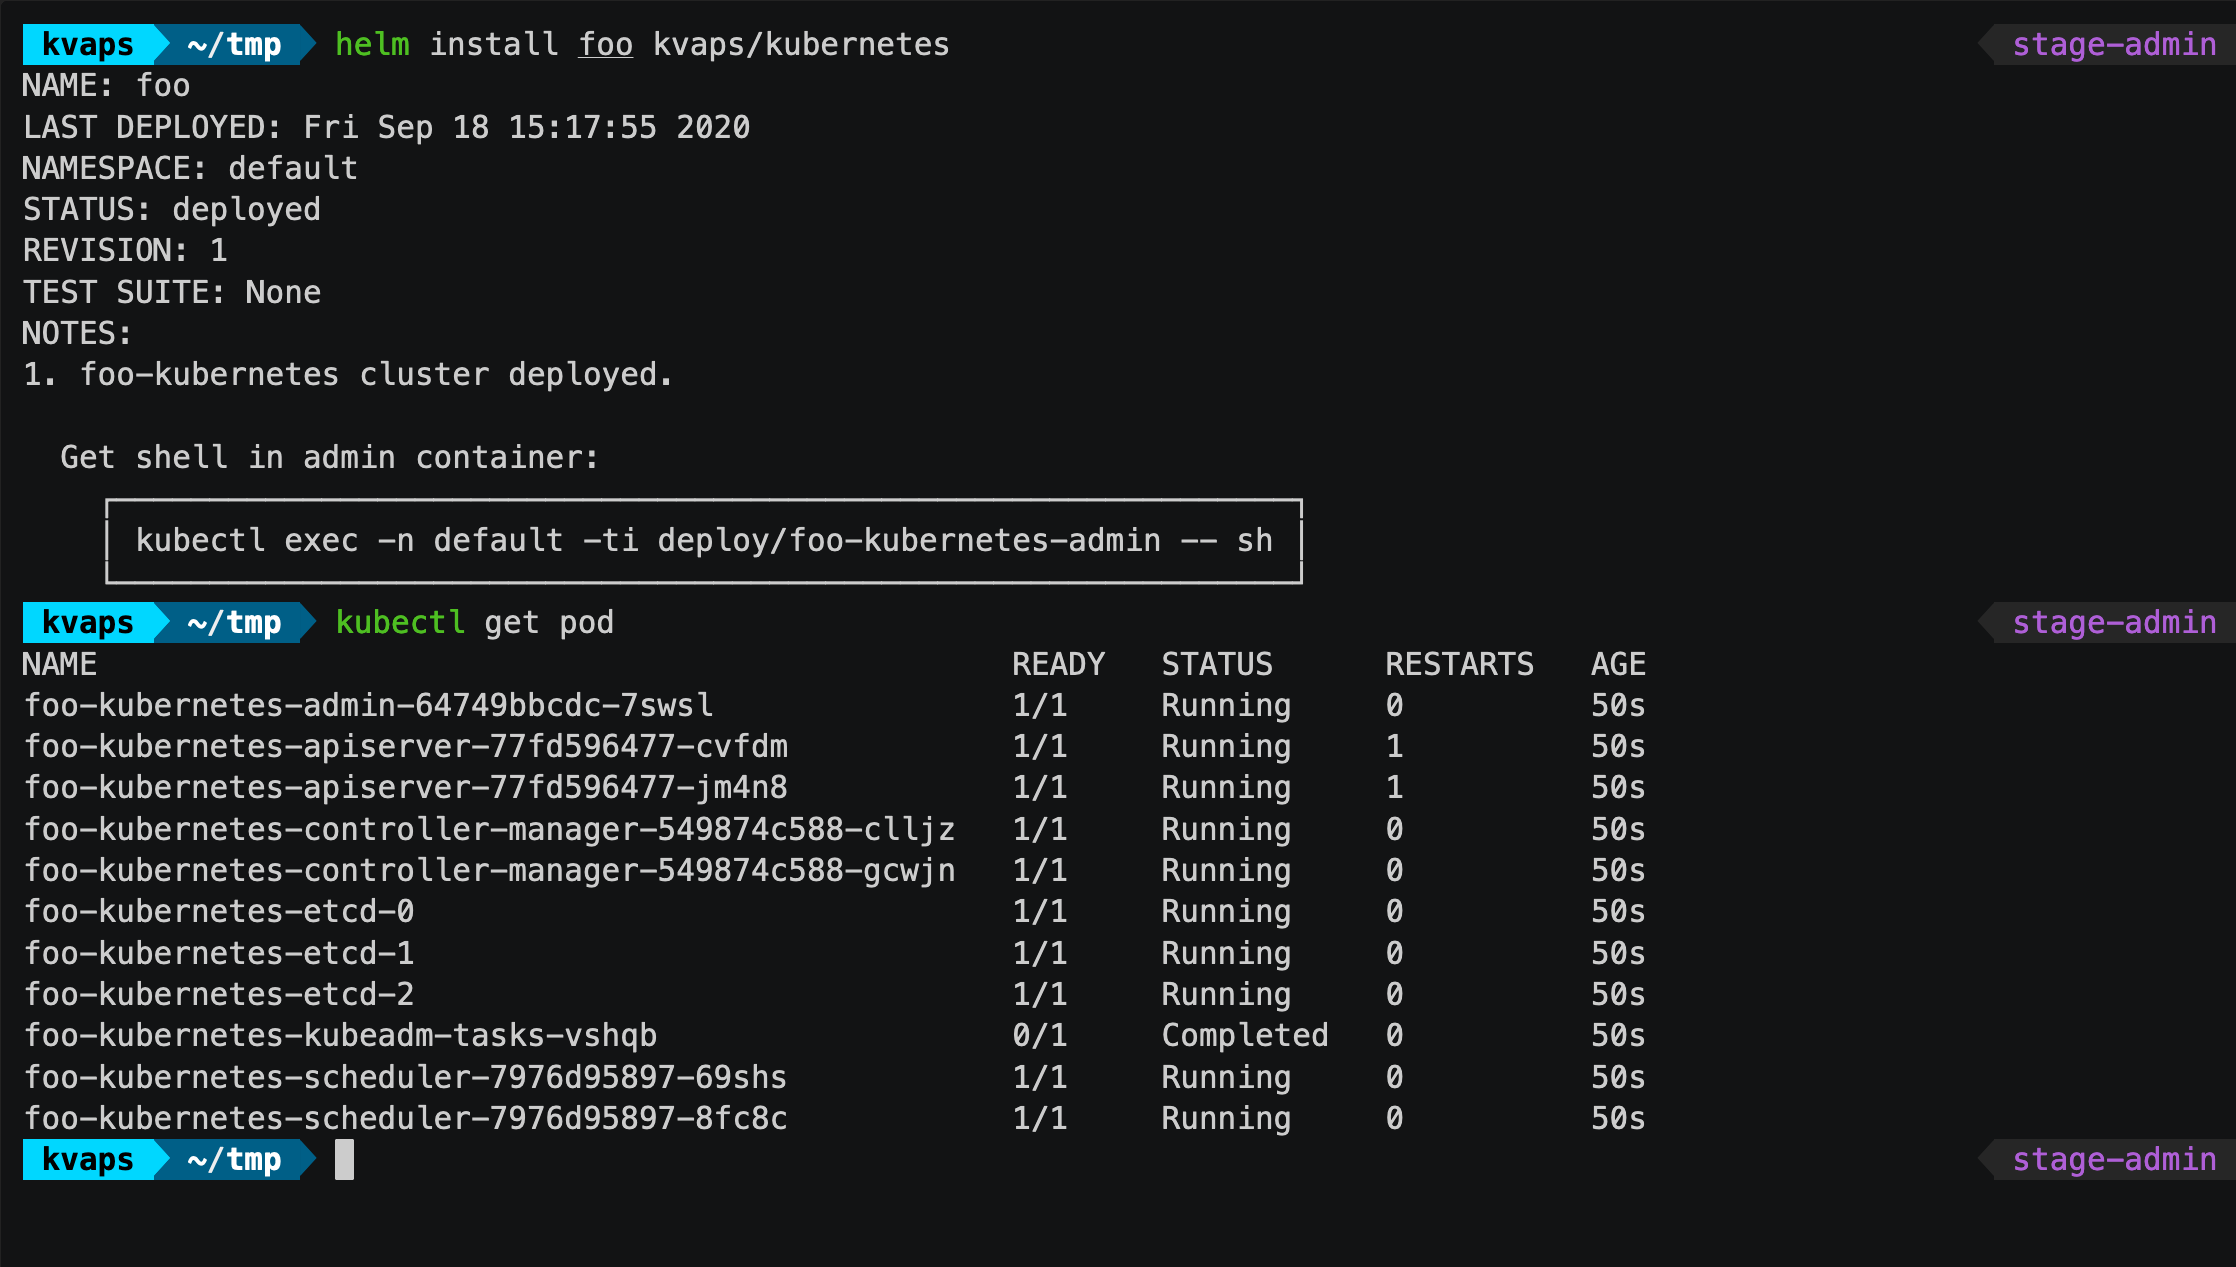
Task: Click the pod name foo-kubernetes-controller-manager-549874c588-clljz
Action: (490, 829)
